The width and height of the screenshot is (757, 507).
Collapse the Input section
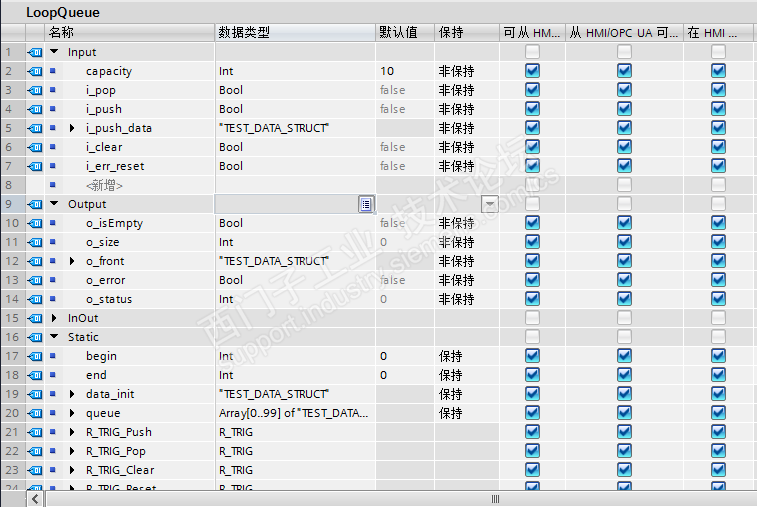coord(54,51)
